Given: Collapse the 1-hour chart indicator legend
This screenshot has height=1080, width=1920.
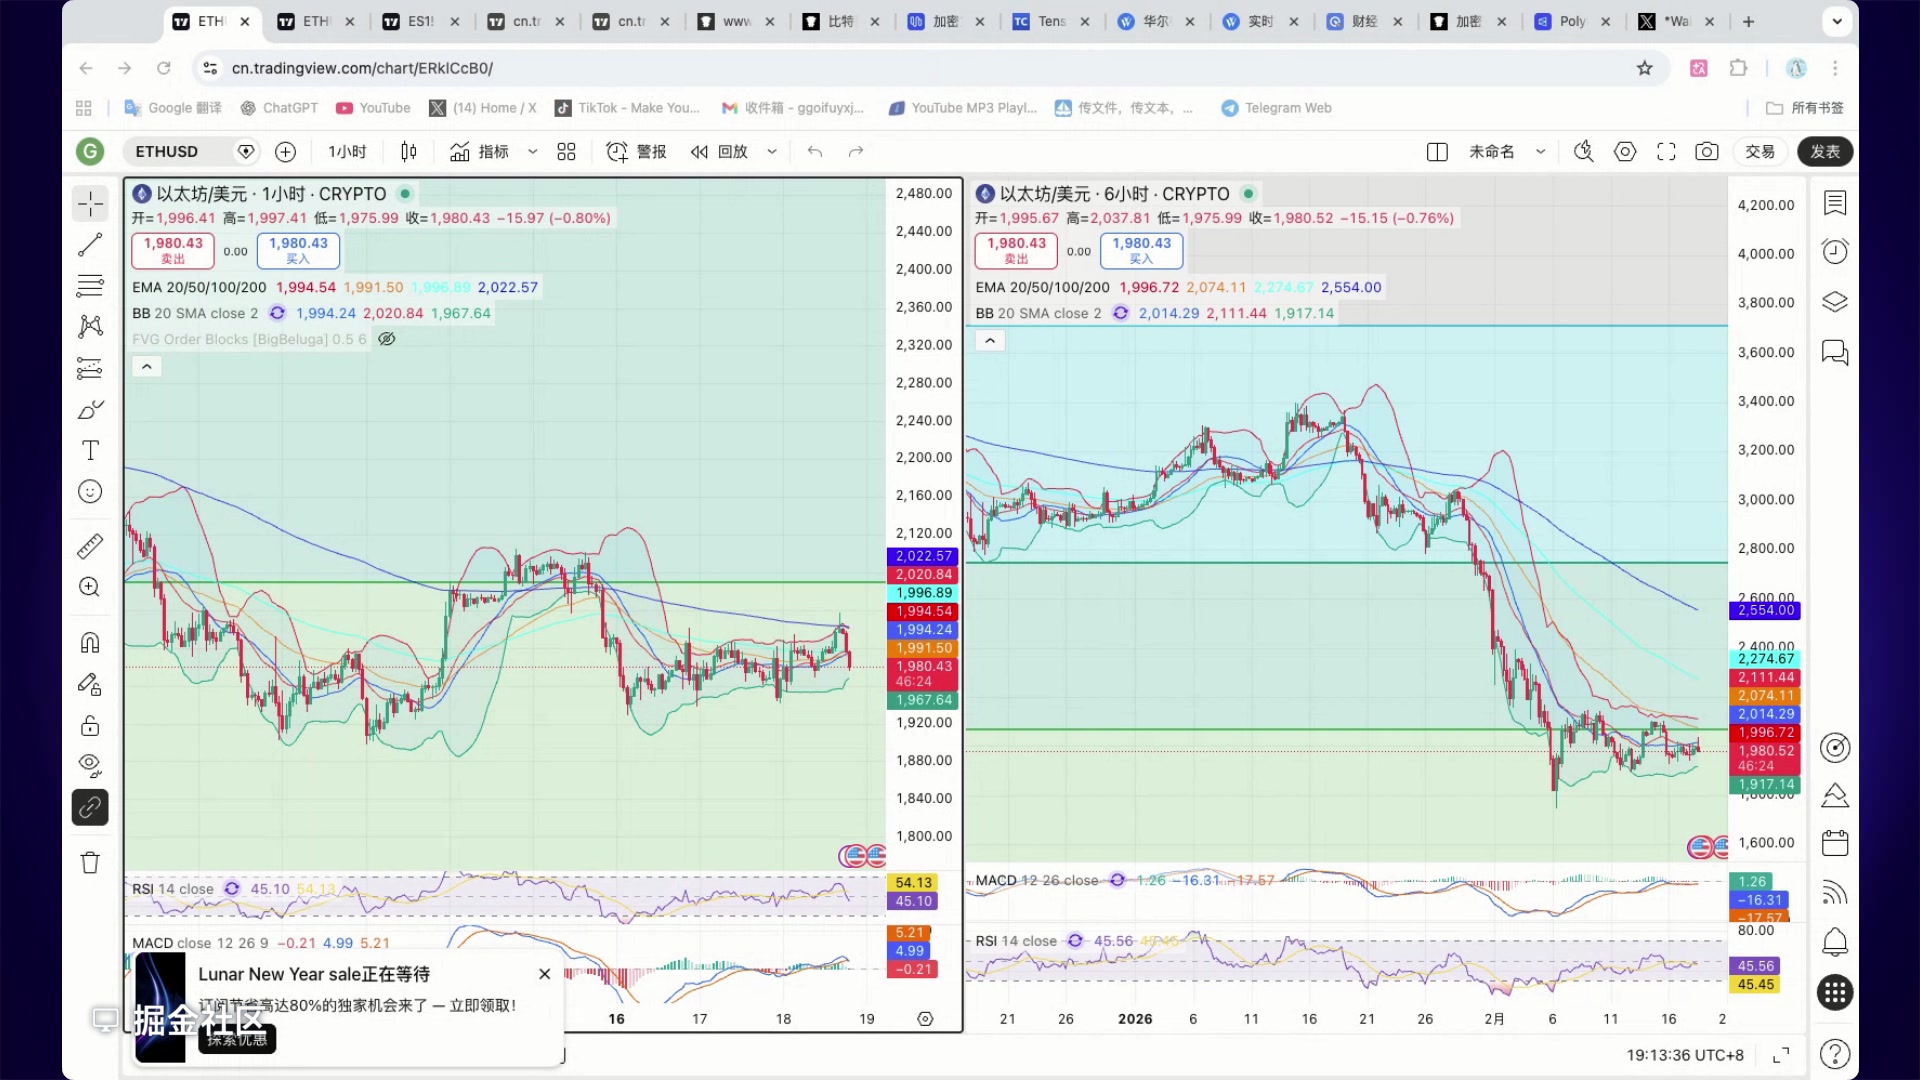Looking at the screenshot, I should pos(147,367).
